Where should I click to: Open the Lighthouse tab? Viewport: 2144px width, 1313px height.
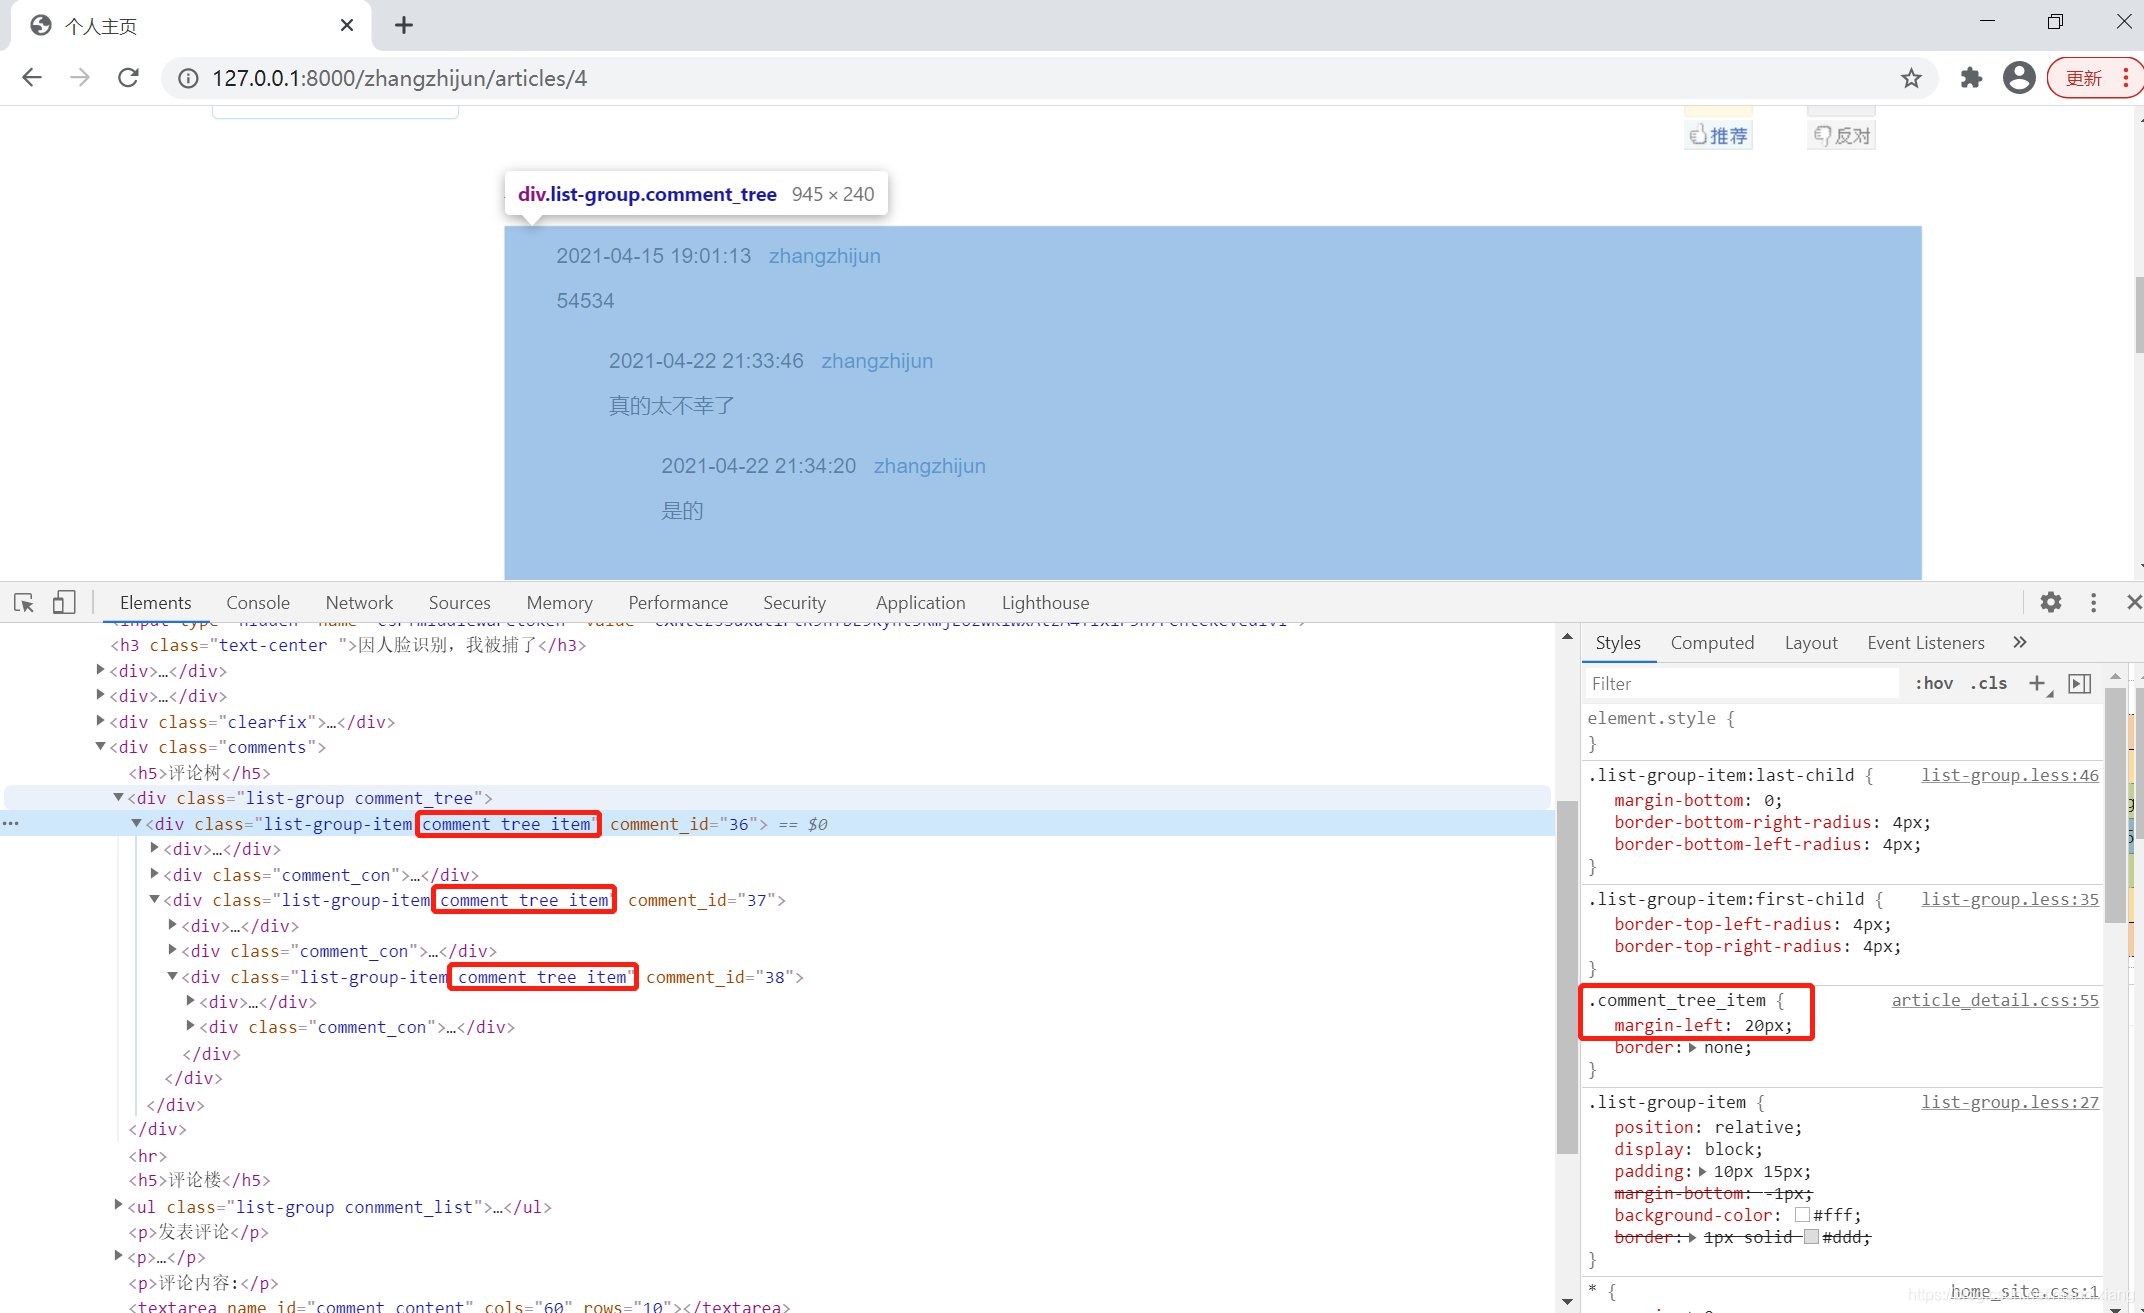(1045, 602)
